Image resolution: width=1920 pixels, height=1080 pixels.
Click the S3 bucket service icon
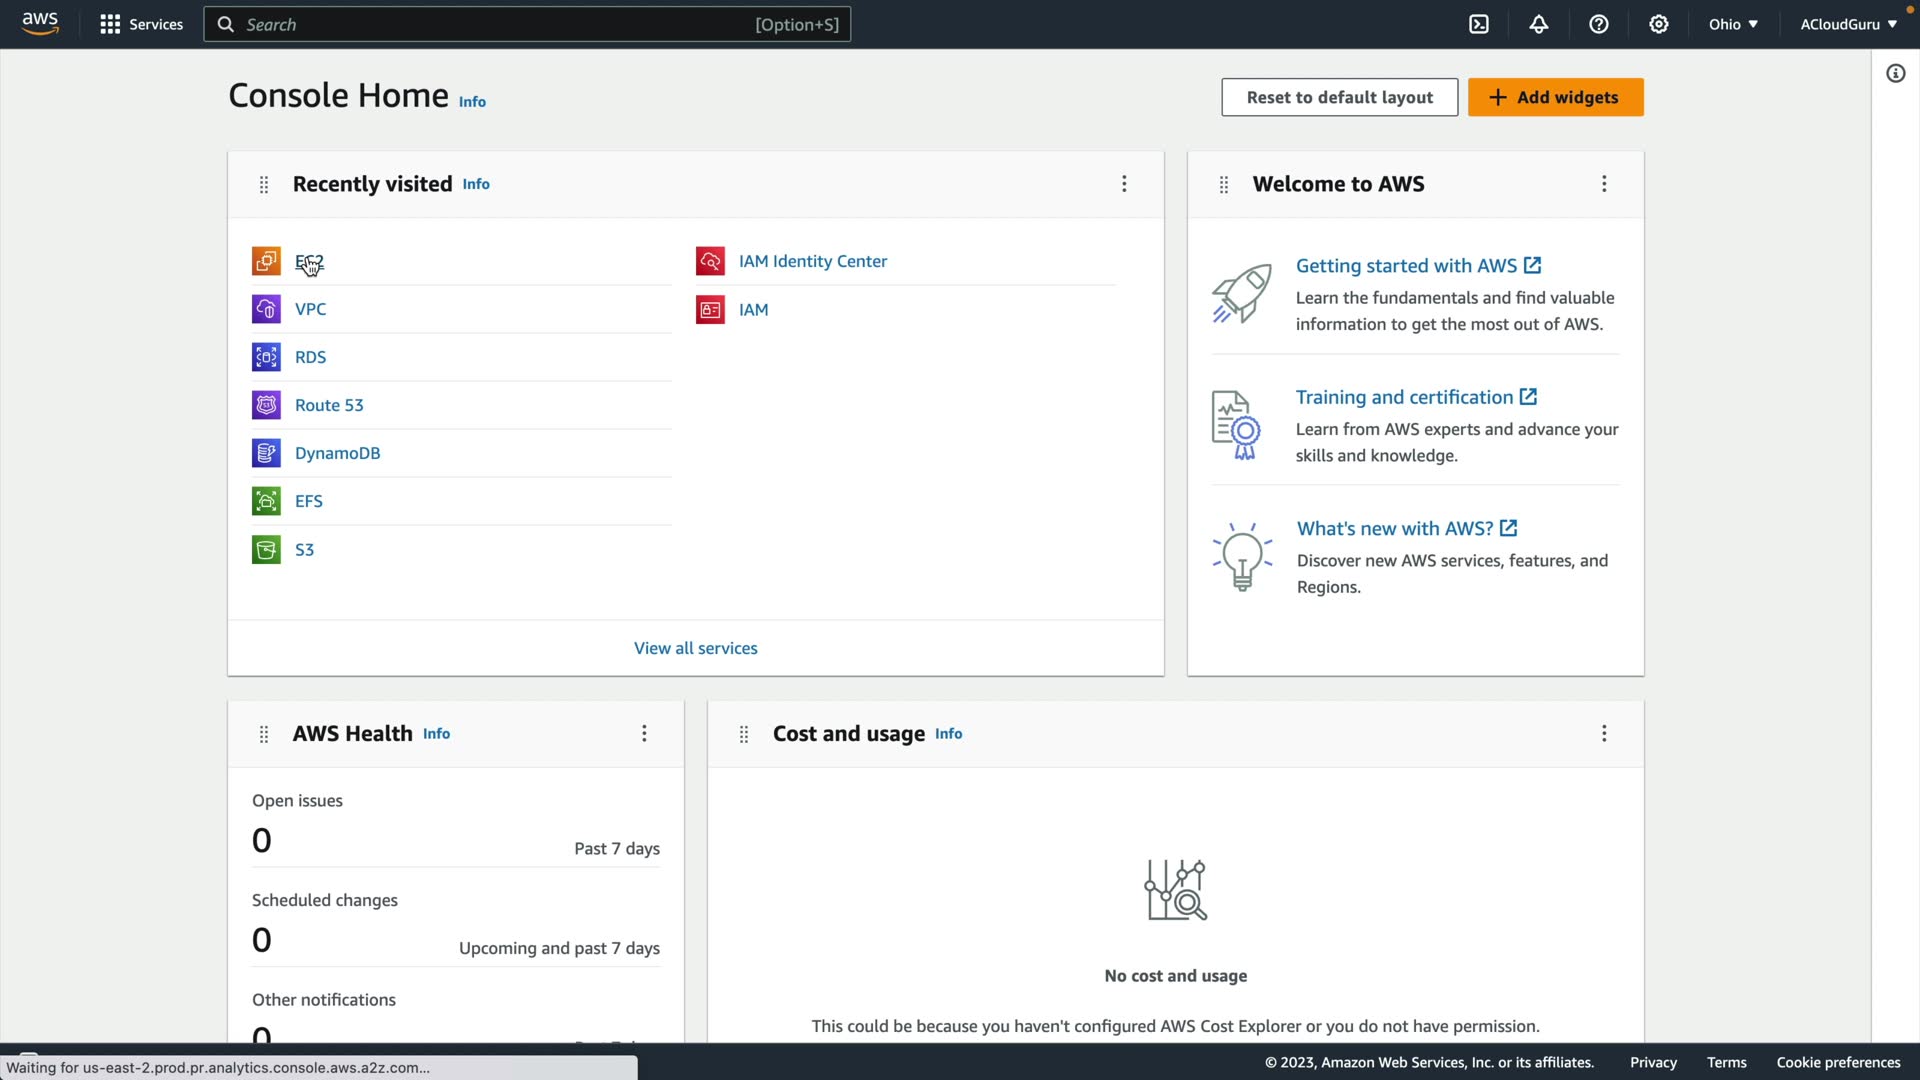[x=266, y=549]
